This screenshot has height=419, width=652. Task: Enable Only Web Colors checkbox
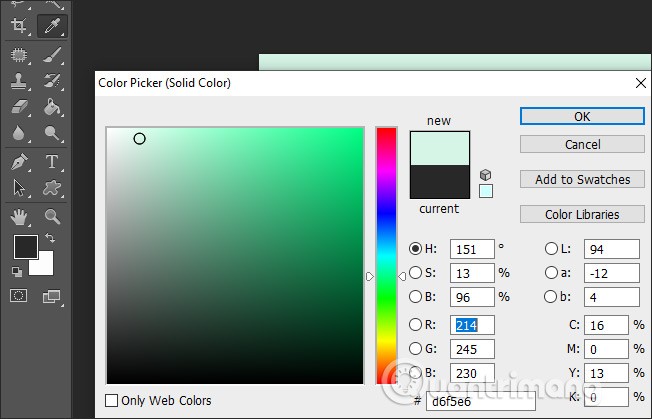point(112,401)
